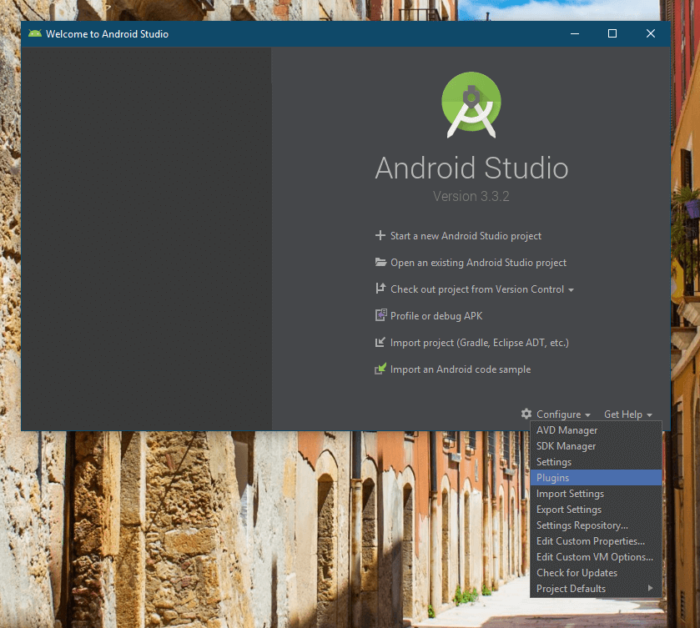This screenshot has height=628, width=700.
Task: Select Settings in the Configure menu
Action: [x=596, y=462]
